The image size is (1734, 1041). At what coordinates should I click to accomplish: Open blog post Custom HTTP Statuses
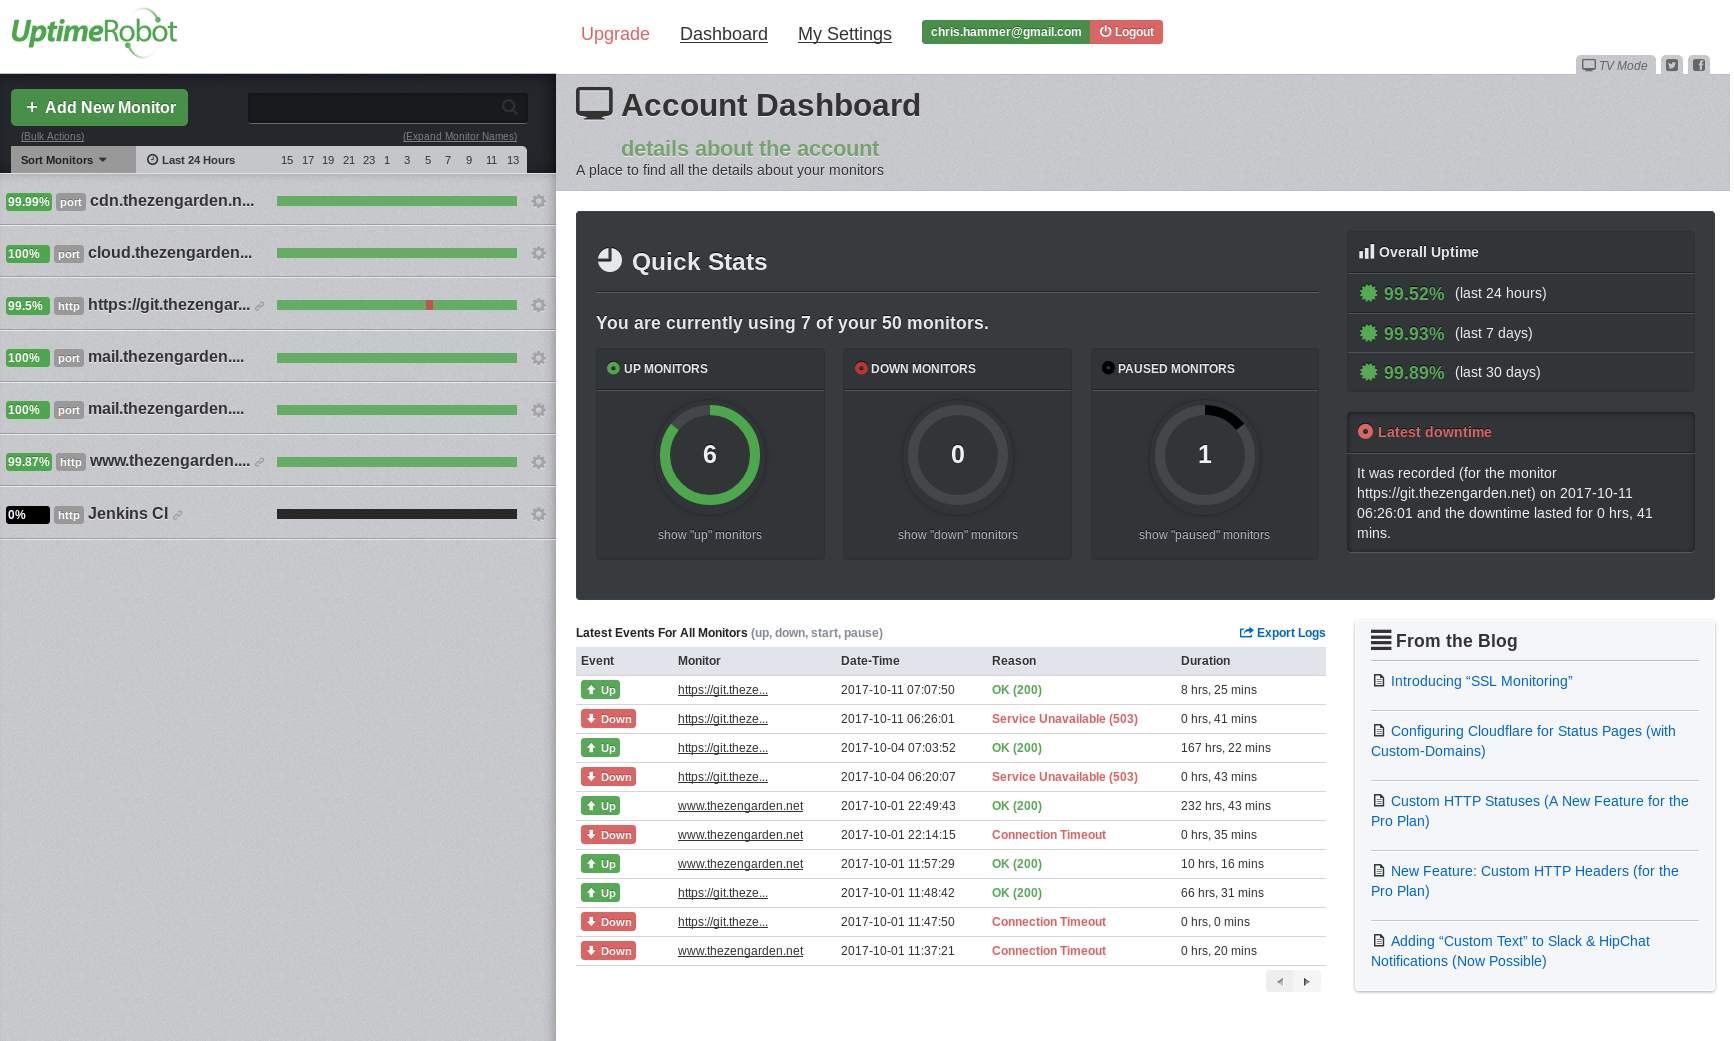tap(1530, 811)
